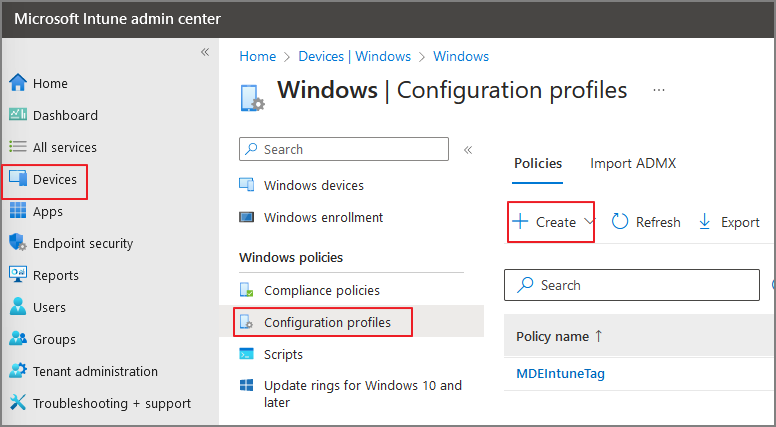The height and width of the screenshot is (427, 776).
Task: Collapse the Windows blade menu pane
Action: coord(468,149)
